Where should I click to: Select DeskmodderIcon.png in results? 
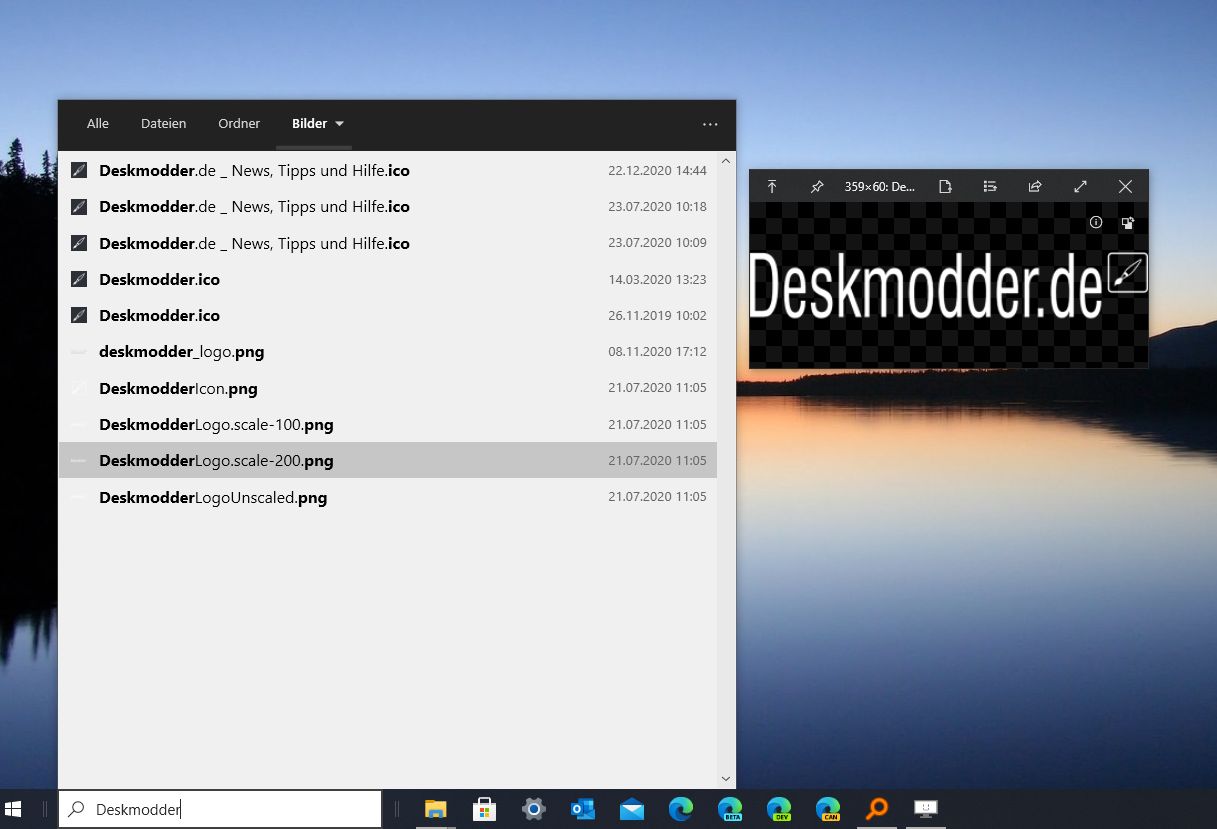[x=388, y=388]
